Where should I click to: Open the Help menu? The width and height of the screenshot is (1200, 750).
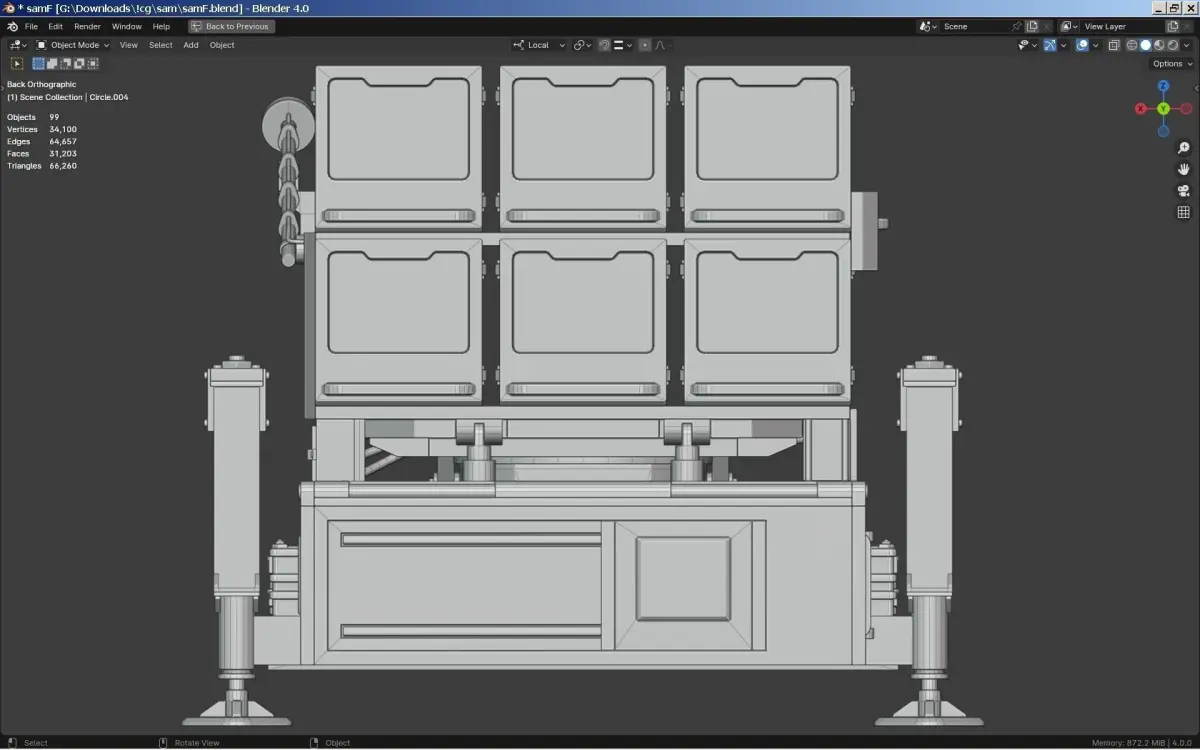pos(161,26)
